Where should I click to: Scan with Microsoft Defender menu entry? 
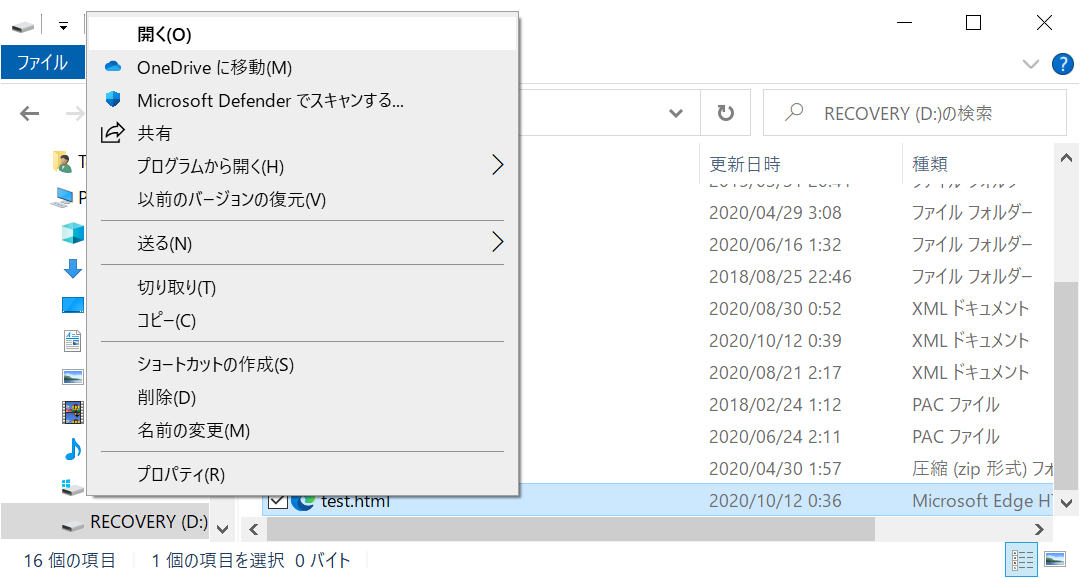(x=302, y=101)
